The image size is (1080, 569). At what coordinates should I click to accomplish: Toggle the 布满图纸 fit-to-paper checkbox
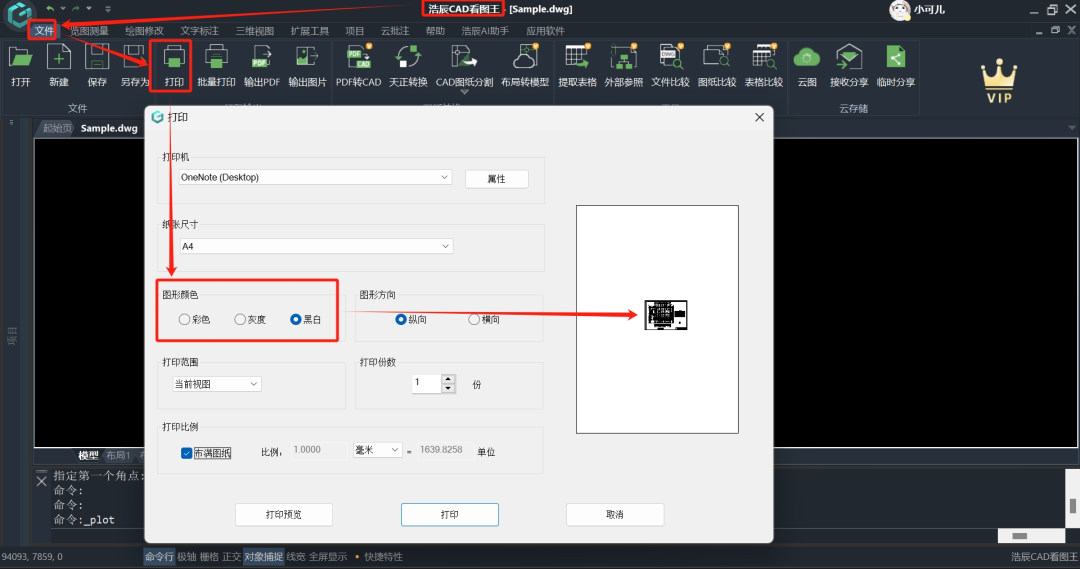(186, 453)
